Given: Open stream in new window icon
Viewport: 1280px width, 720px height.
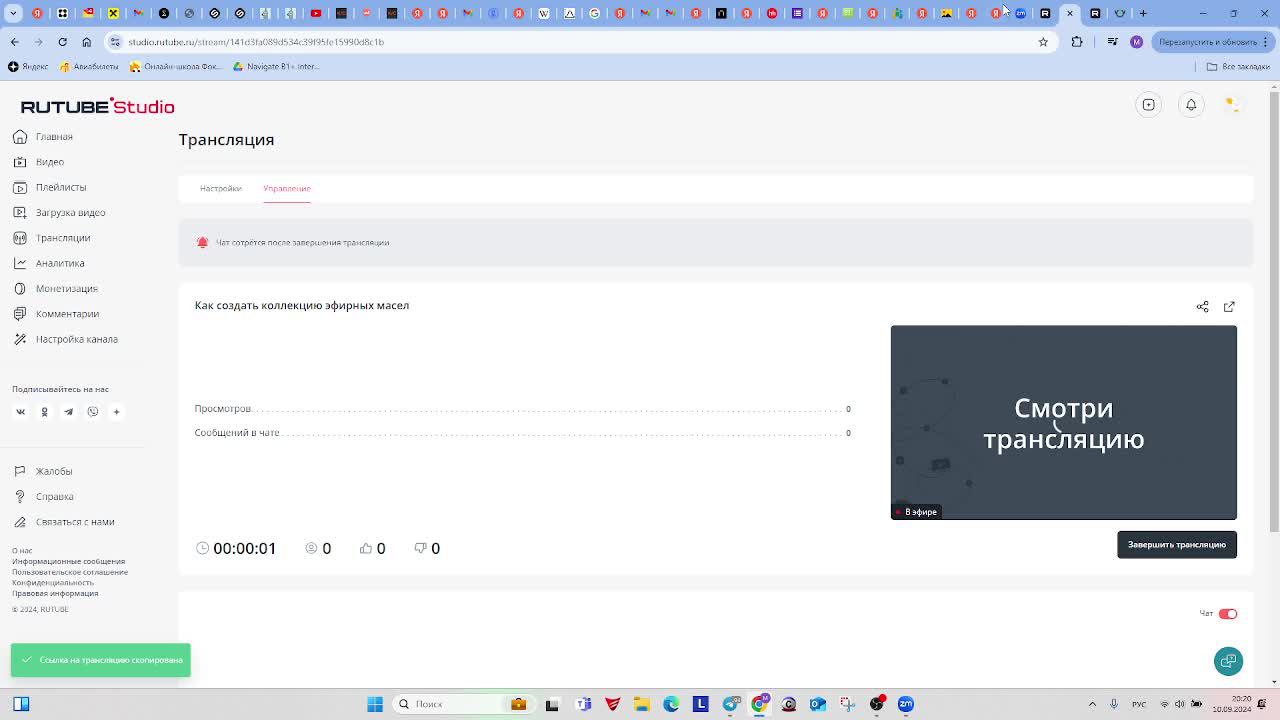Looking at the screenshot, I should 1229,307.
